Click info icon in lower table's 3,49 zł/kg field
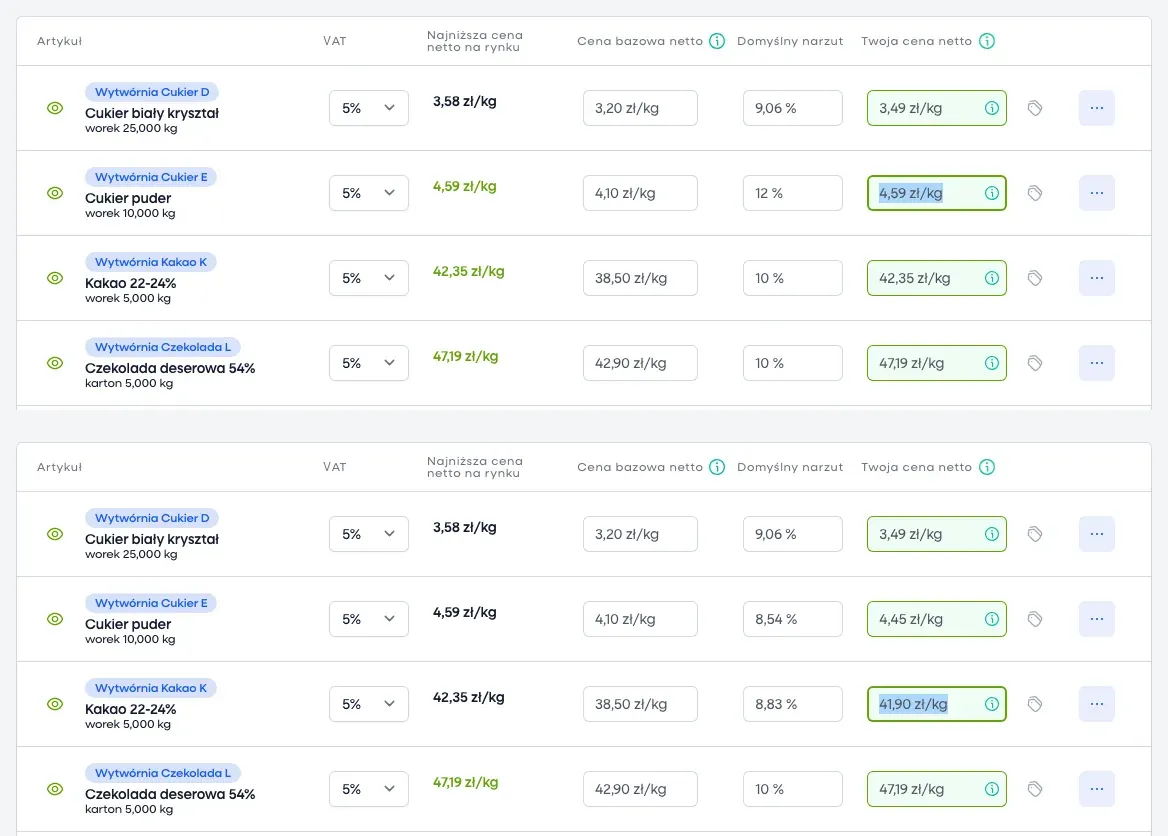This screenshot has height=836, width=1168. tap(991, 534)
